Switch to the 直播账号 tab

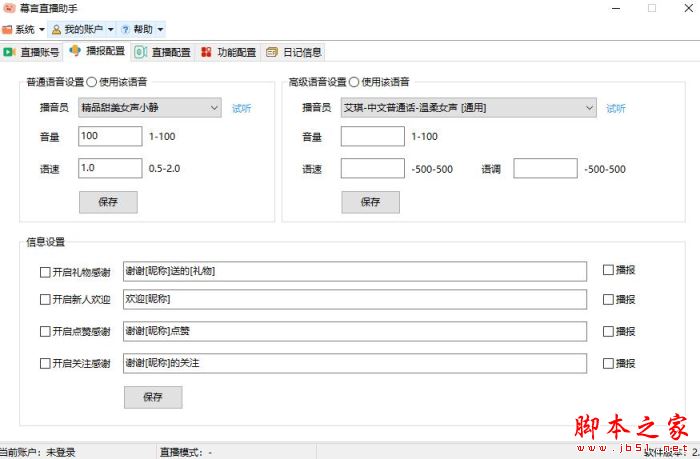tap(32, 52)
